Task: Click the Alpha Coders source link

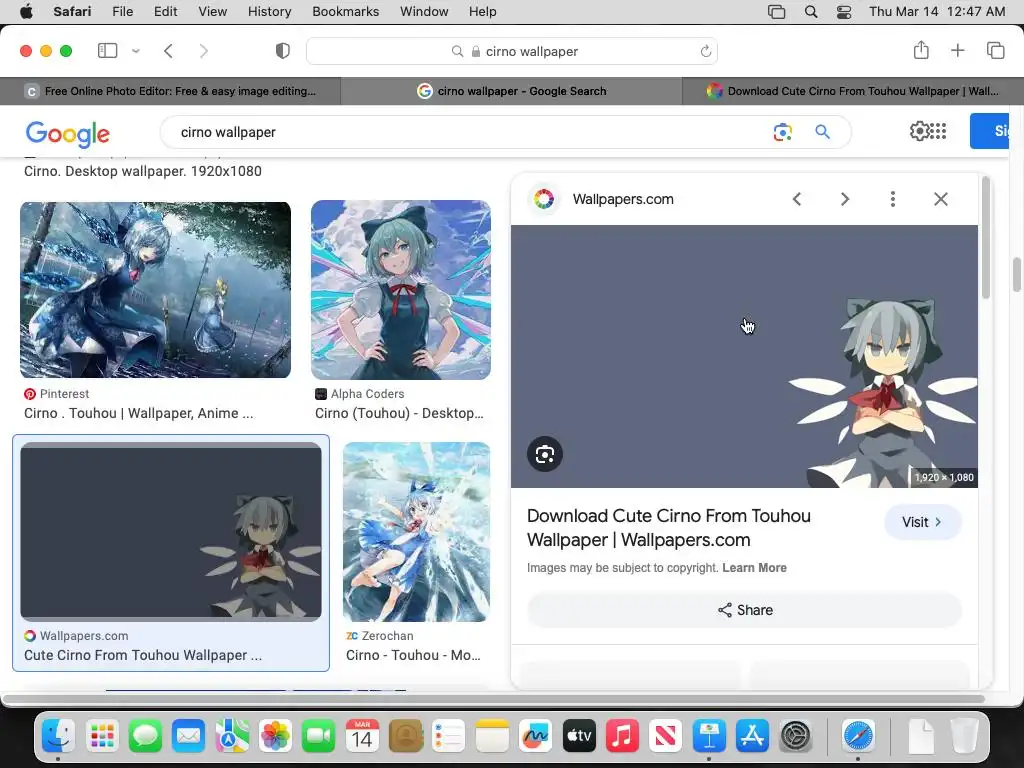Action: [360, 394]
